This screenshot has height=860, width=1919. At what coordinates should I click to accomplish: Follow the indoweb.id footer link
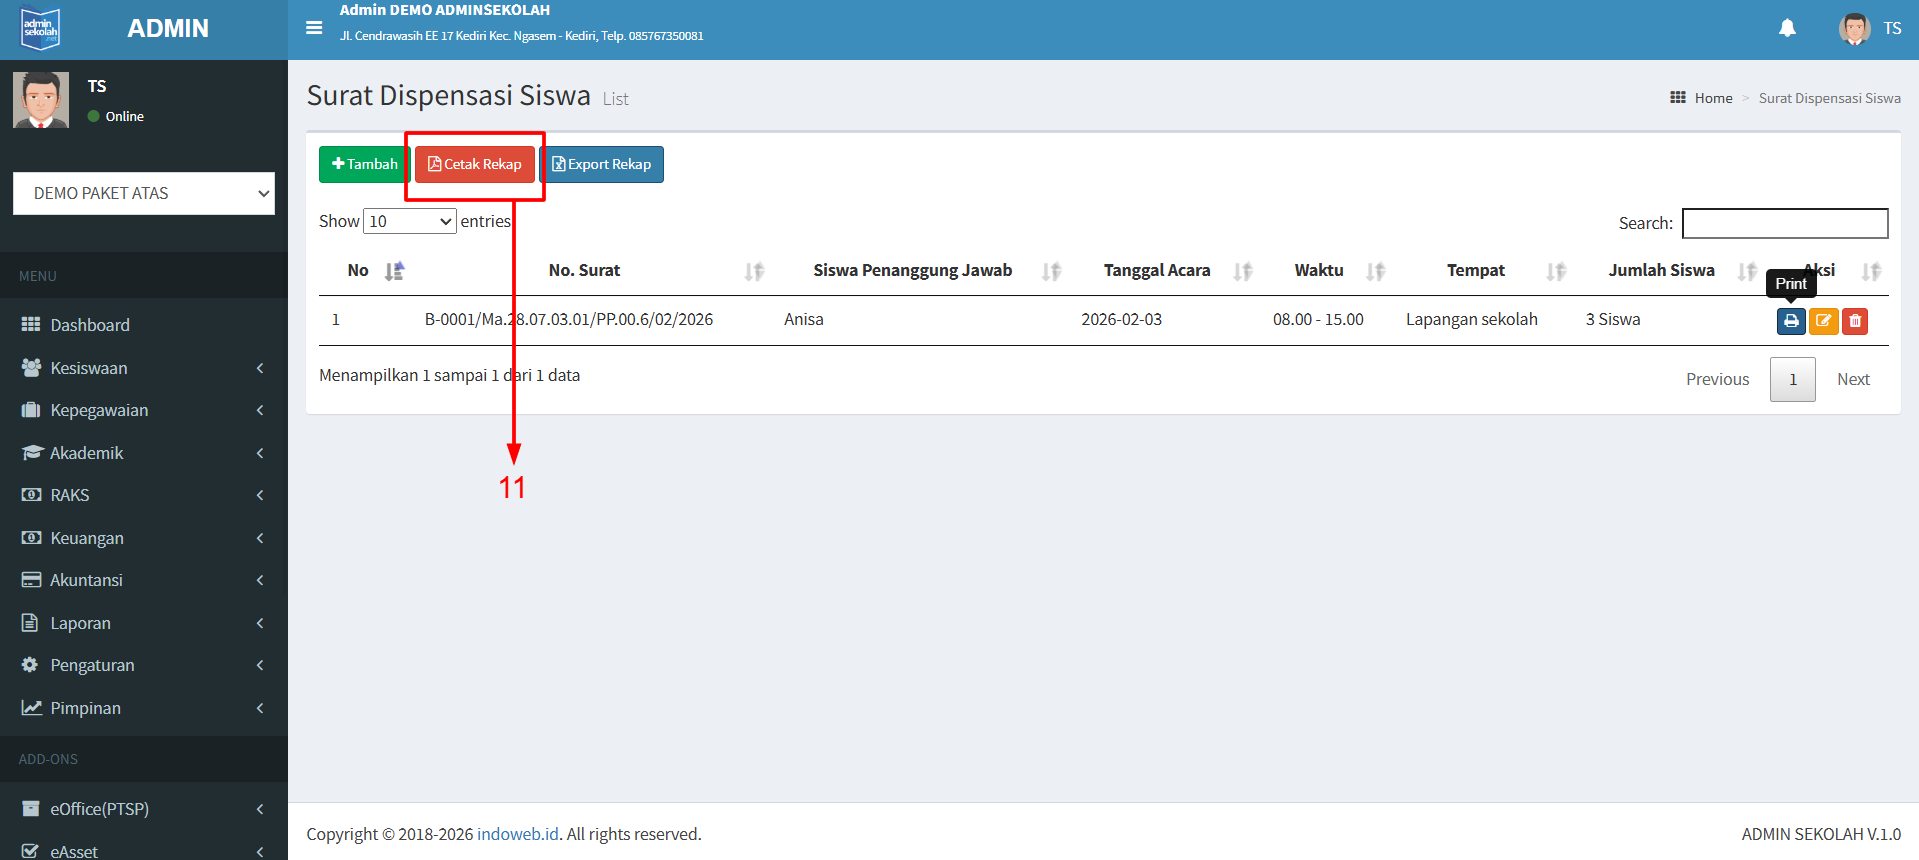click(x=517, y=834)
